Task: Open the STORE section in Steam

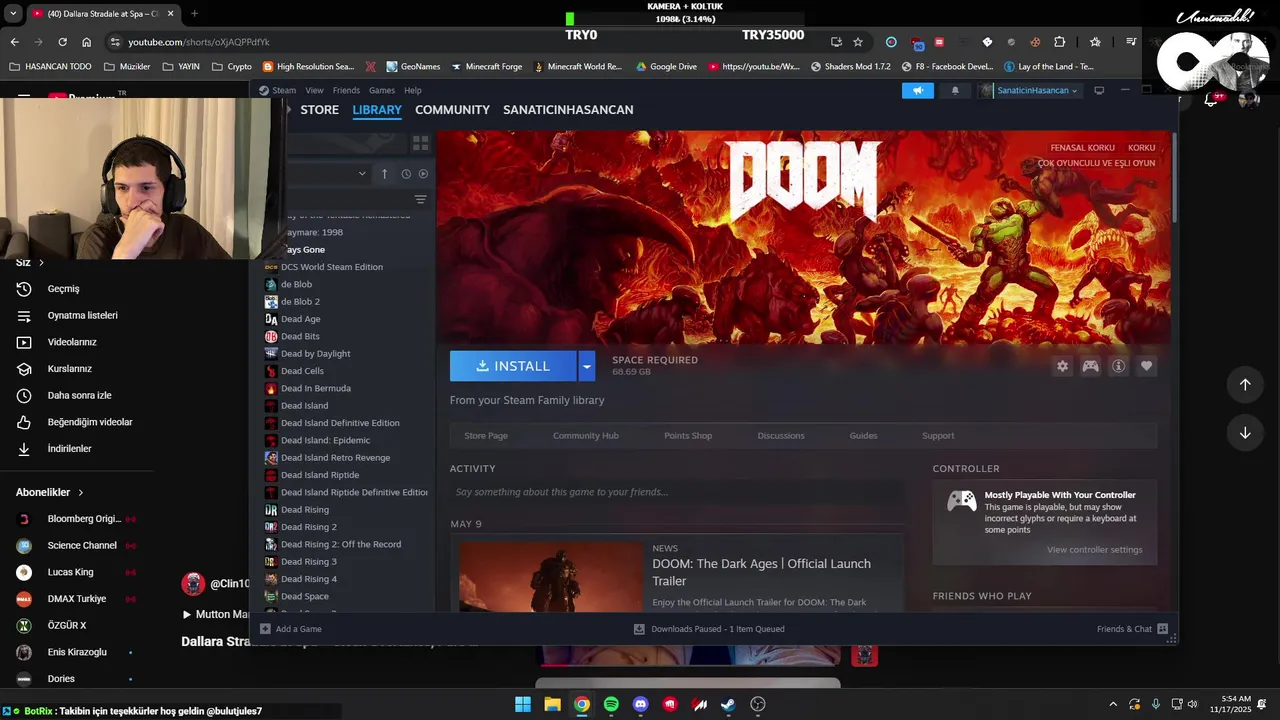Action: (320, 110)
